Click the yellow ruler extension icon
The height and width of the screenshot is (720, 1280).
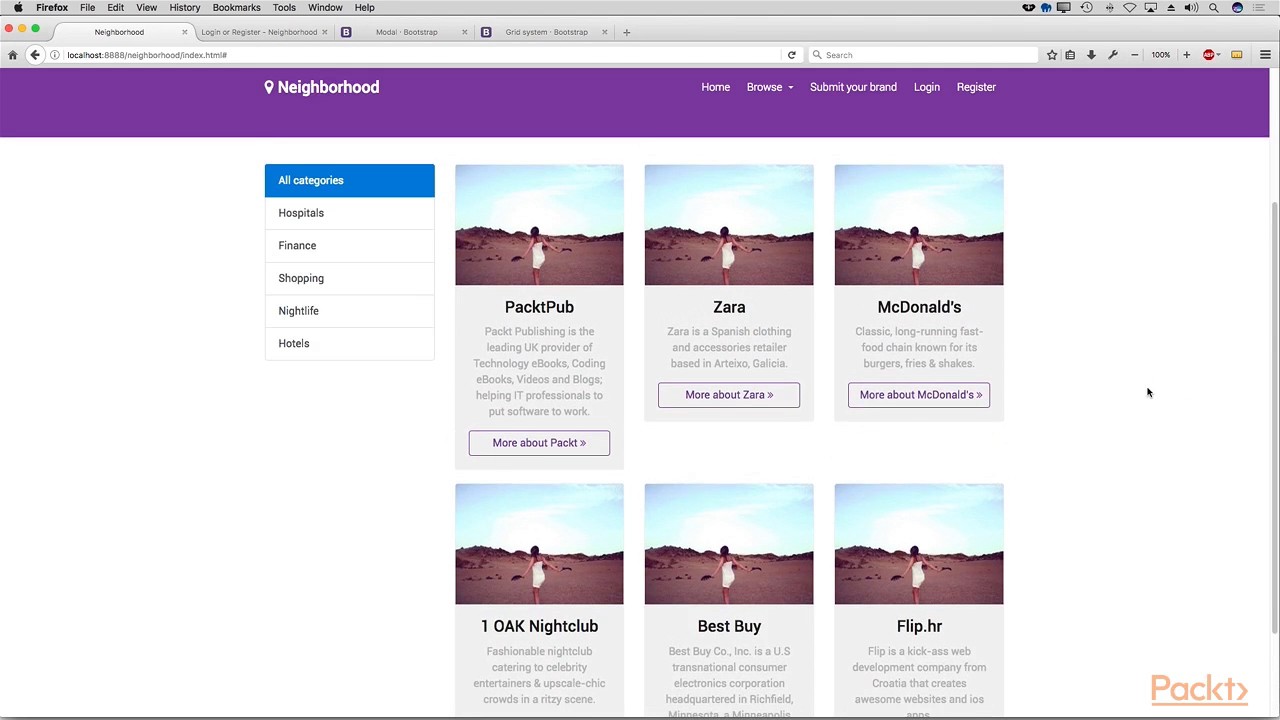(x=1237, y=55)
